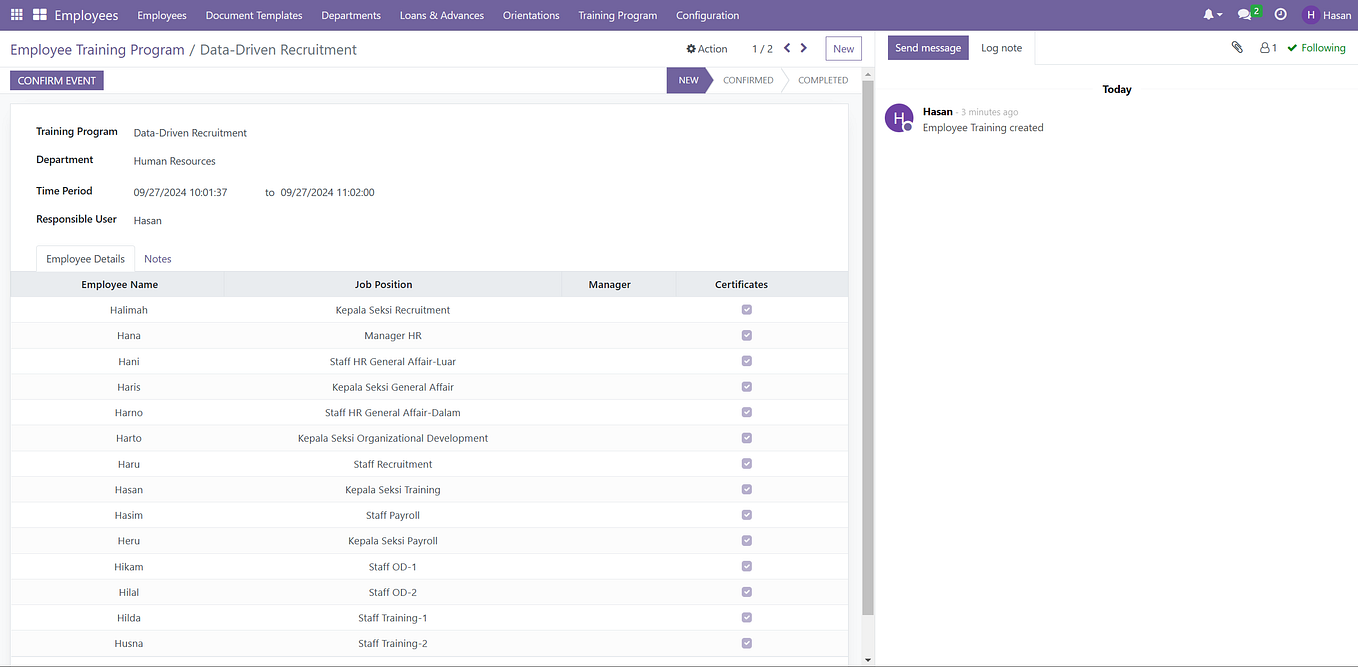Expand the notifications bell dropdown

(1209, 14)
